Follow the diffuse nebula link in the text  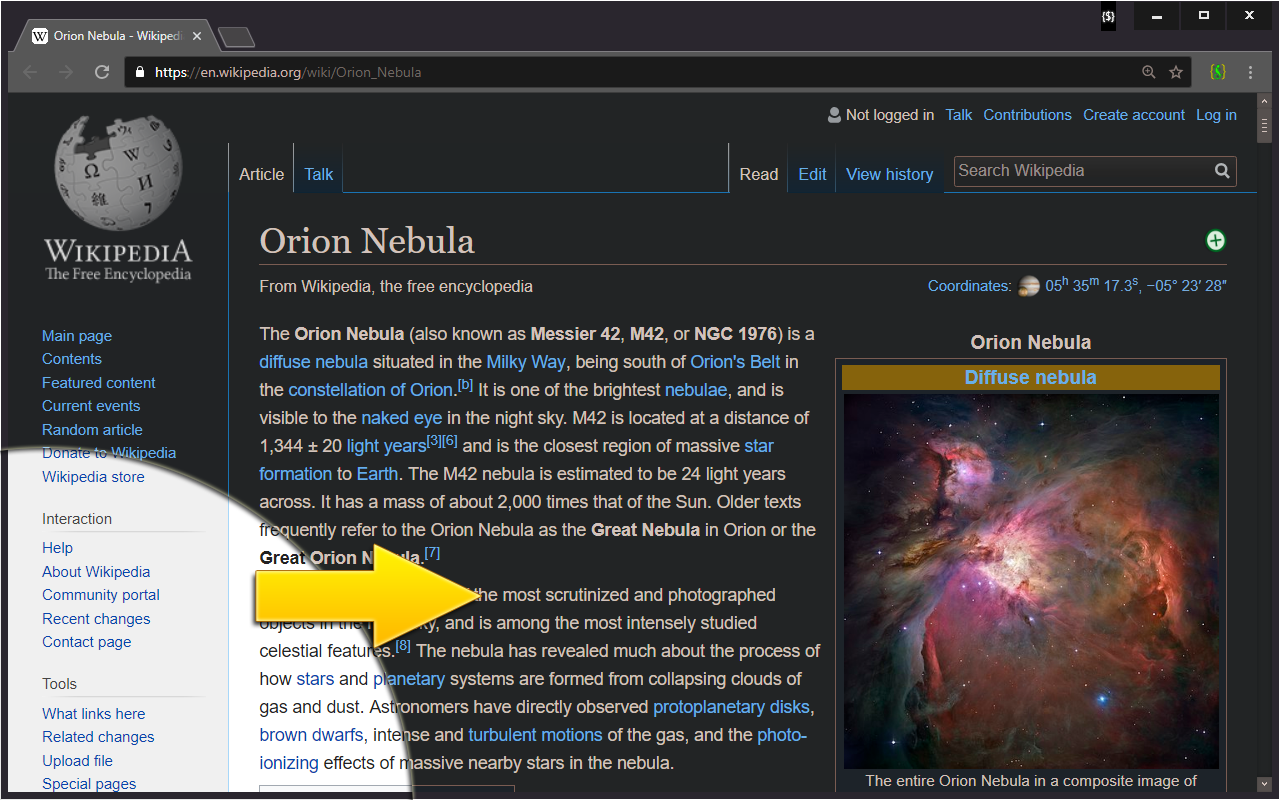tap(313, 362)
